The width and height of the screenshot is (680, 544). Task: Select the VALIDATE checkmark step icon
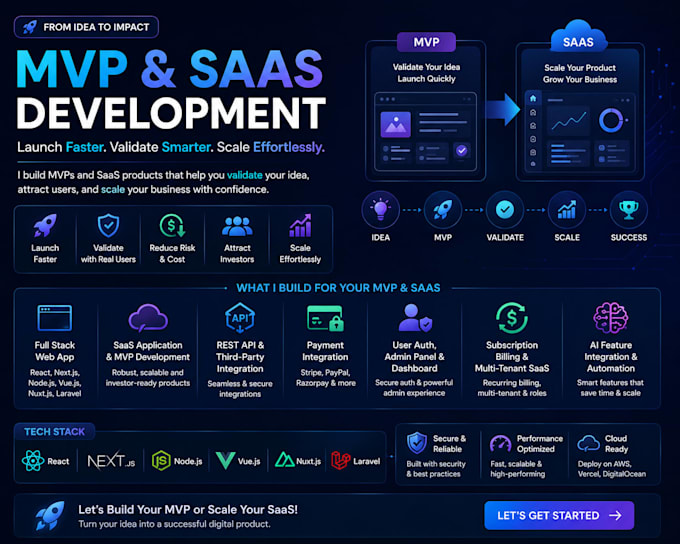point(505,210)
